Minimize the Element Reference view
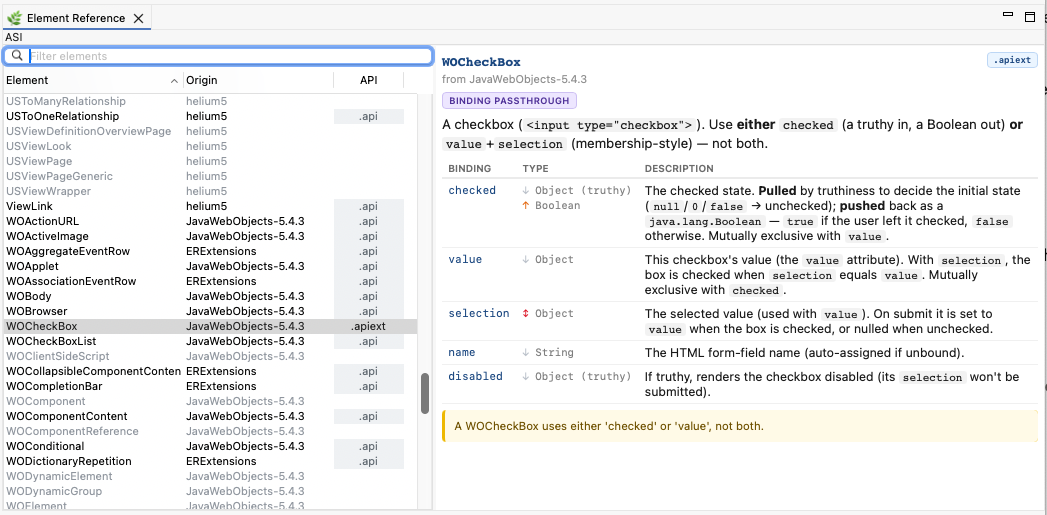Image resolution: width=1047 pixels, height=515 pixels. coord(1008,13)
